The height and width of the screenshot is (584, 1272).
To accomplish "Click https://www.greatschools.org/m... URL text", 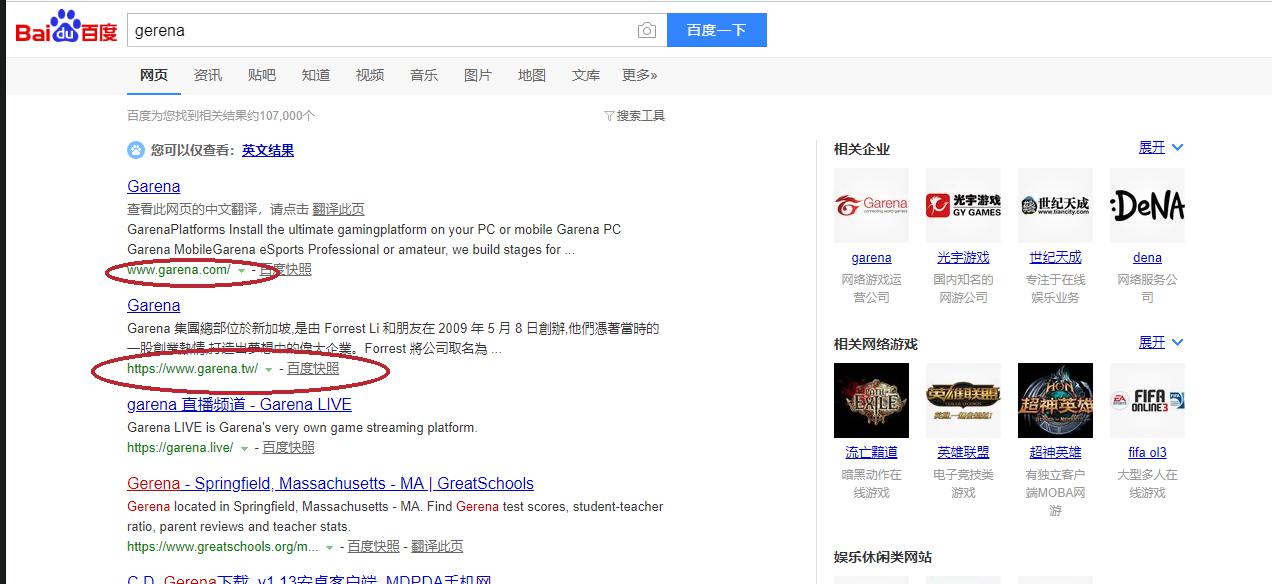I will tap(223, 547).
